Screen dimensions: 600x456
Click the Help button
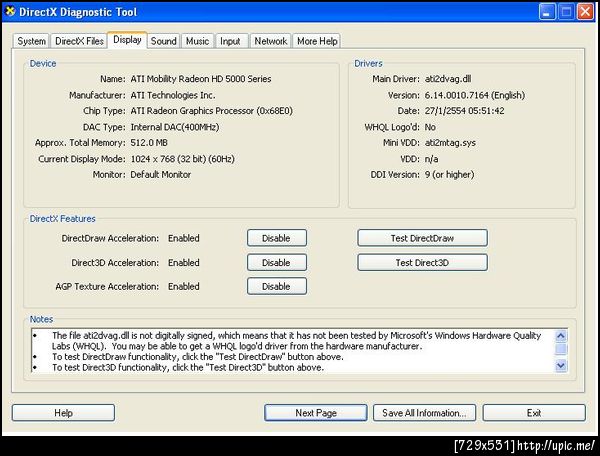coord(63,413)
